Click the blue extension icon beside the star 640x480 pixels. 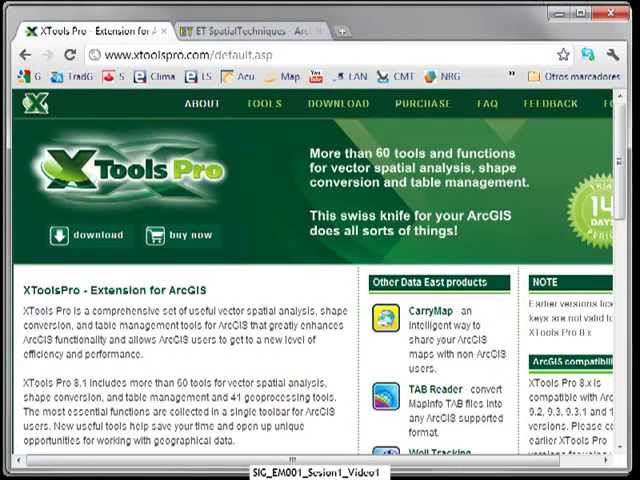(x=588, y=54)
